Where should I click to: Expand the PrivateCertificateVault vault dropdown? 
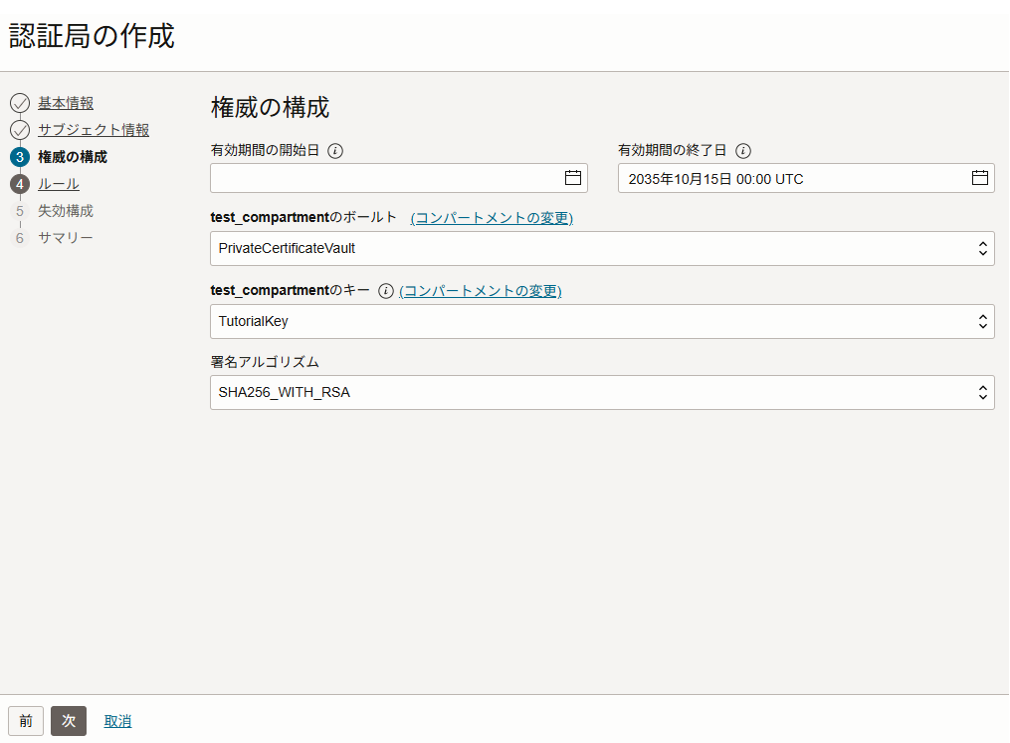[x=602, y=248]
